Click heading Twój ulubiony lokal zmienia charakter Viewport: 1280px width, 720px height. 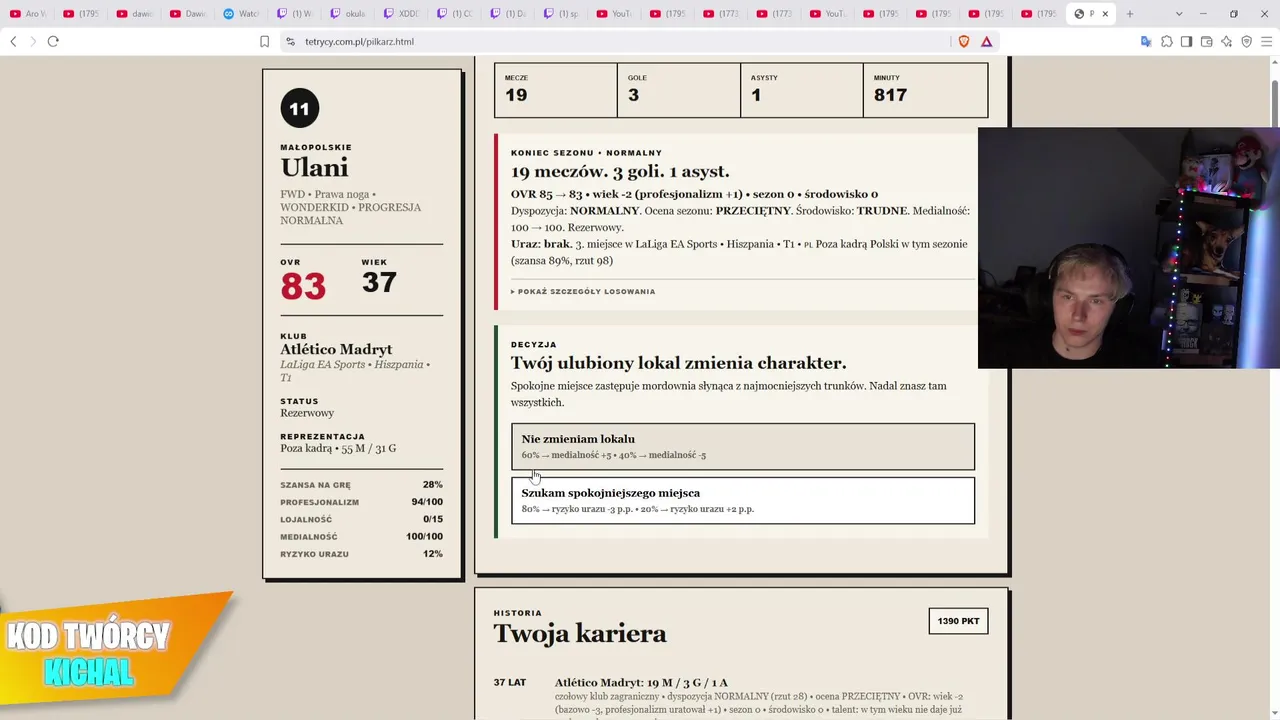678,363
